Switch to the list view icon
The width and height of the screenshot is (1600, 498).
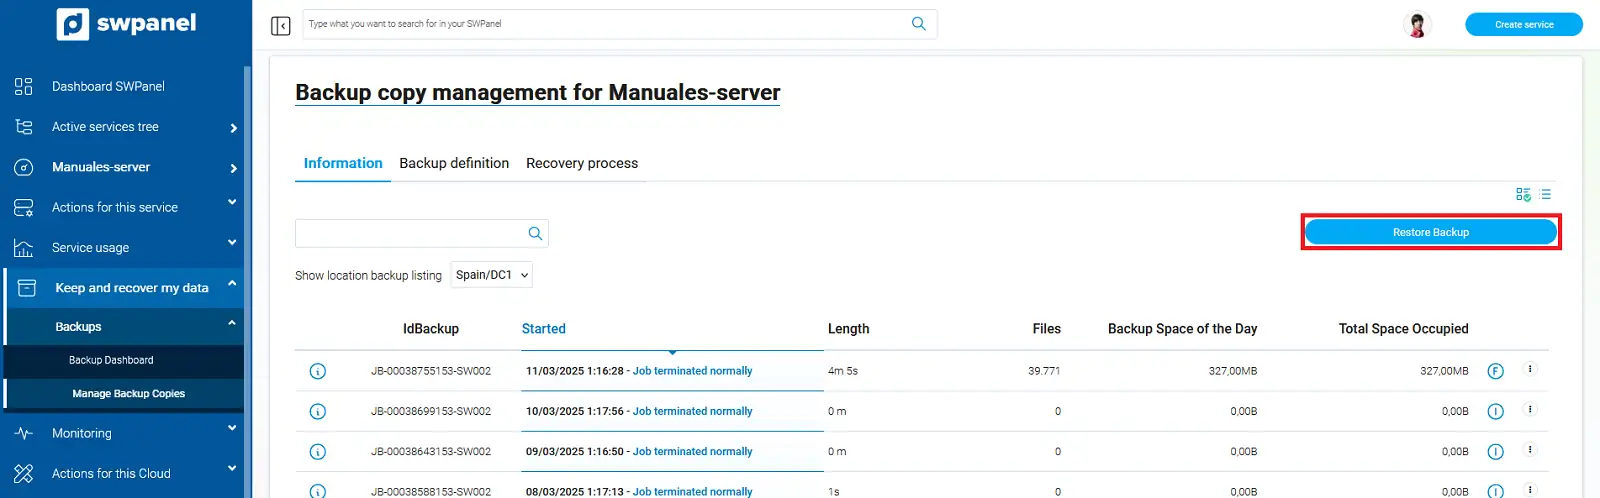coord(1545,194)
